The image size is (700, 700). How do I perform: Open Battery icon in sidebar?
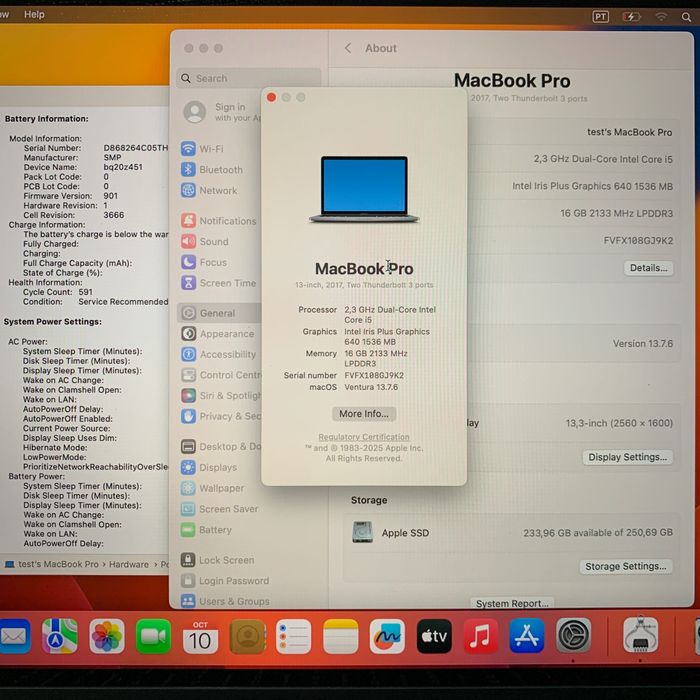pos(188,530)
